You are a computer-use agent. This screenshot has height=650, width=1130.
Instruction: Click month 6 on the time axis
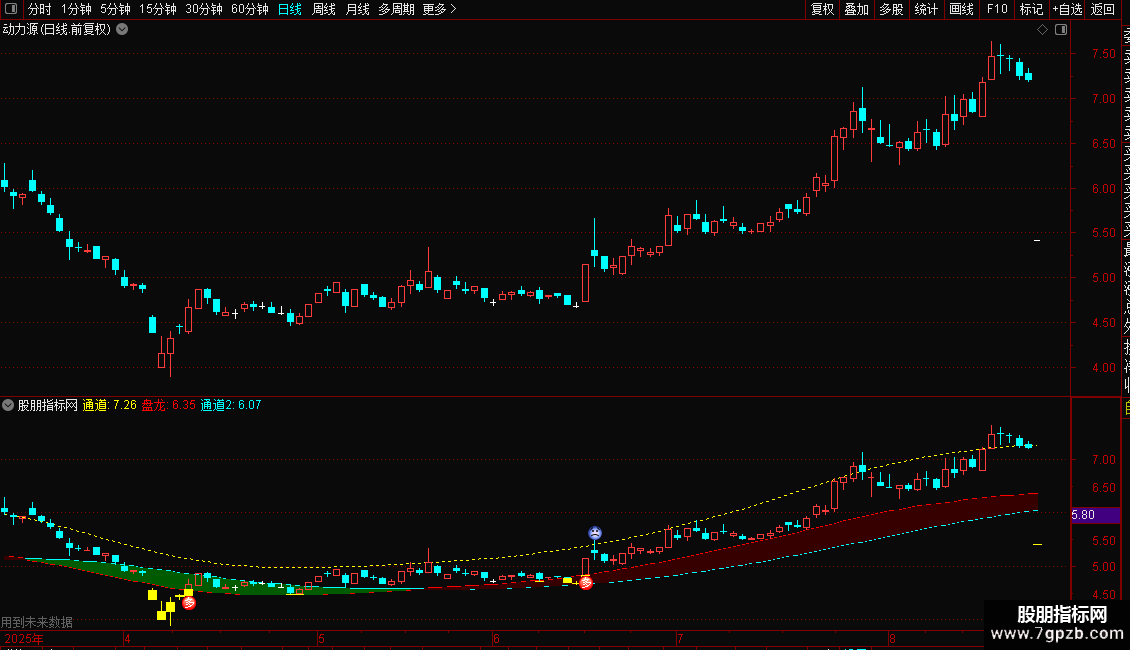(x=496, y=639)
